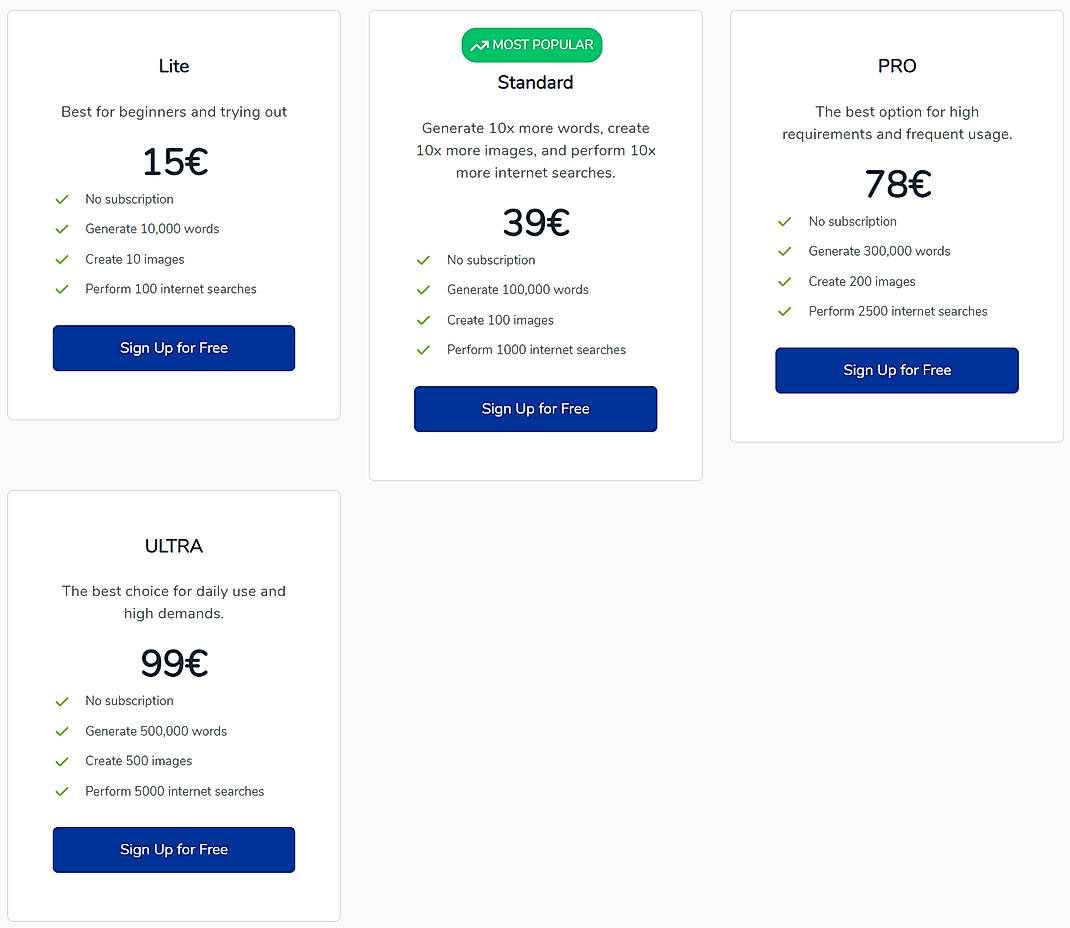Viewport: 1070px width, 928px height.
Task: Click Sign Up for Free under ULTRA plan
Action: coord(173,849)
